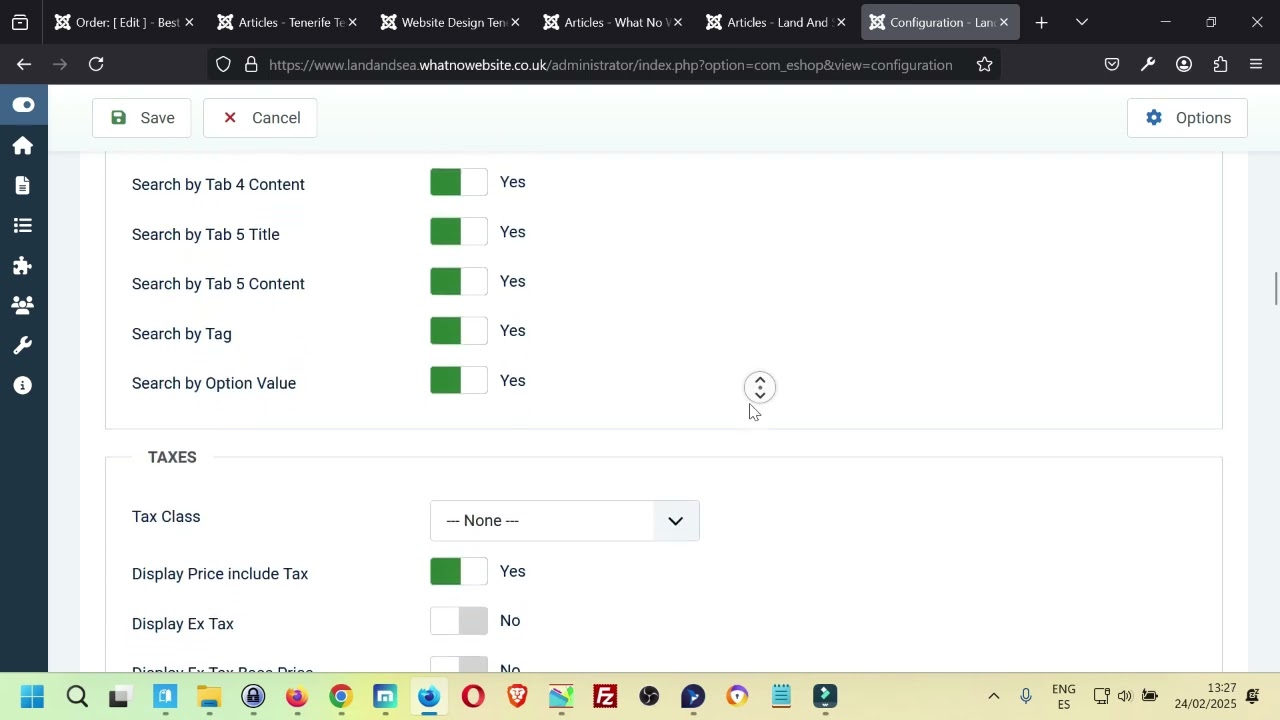Open the Home dashboard sidebar icon
The width and height of the screenshot is (1280, 720).
tap(23, 146)
